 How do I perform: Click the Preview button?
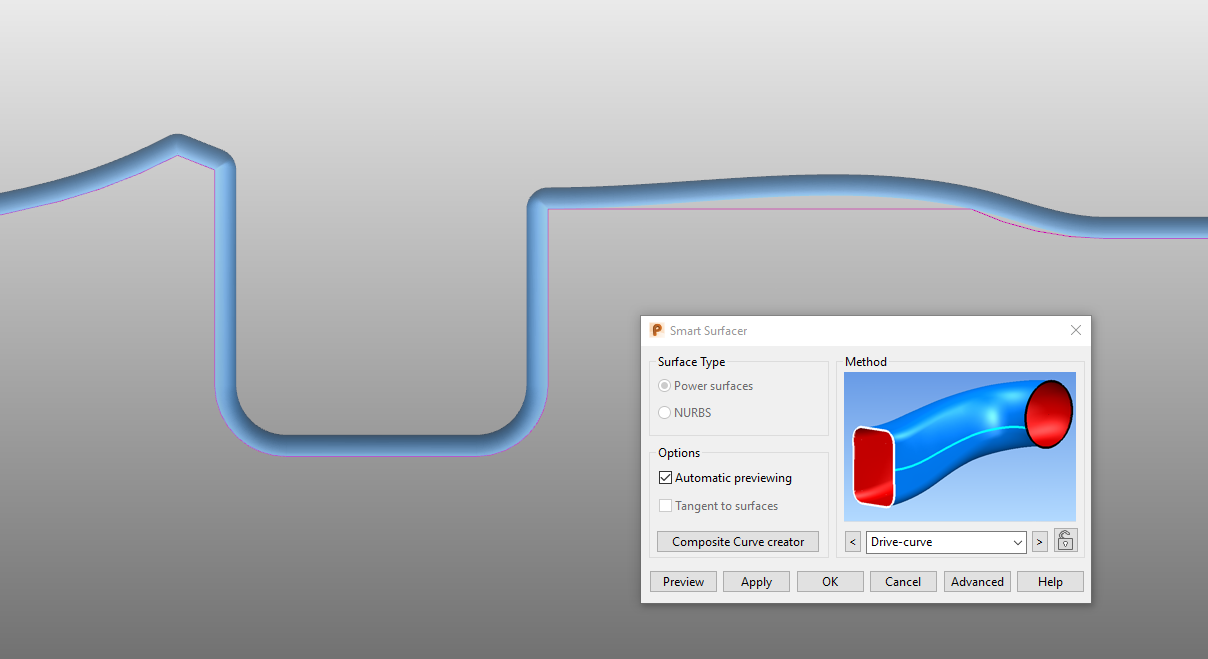683,581
